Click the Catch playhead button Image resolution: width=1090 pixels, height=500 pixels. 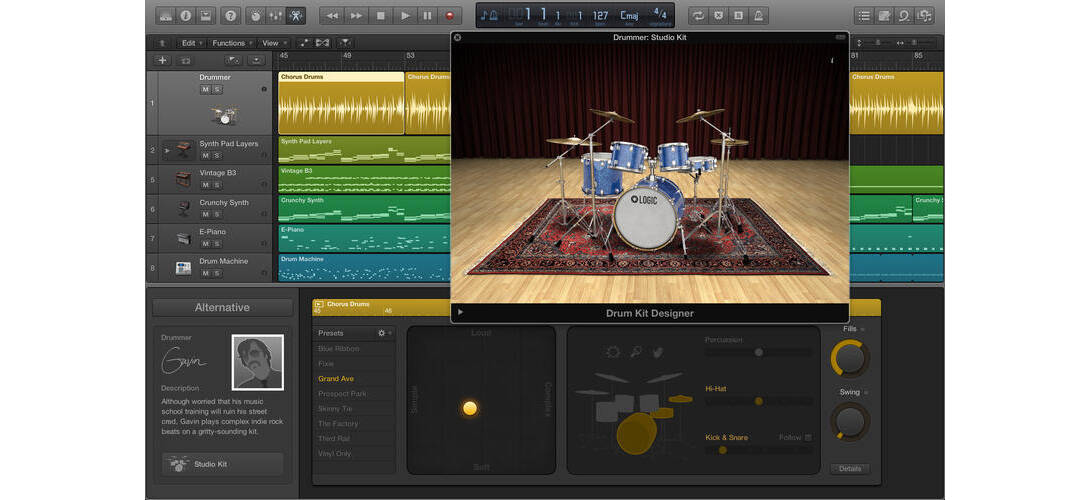[345, 42]
